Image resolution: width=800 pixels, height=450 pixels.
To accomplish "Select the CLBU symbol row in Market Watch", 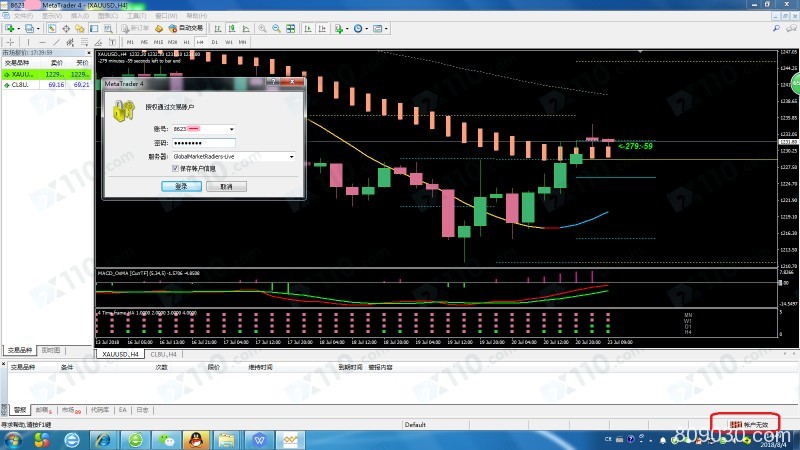I will click(x=47, y=85).
